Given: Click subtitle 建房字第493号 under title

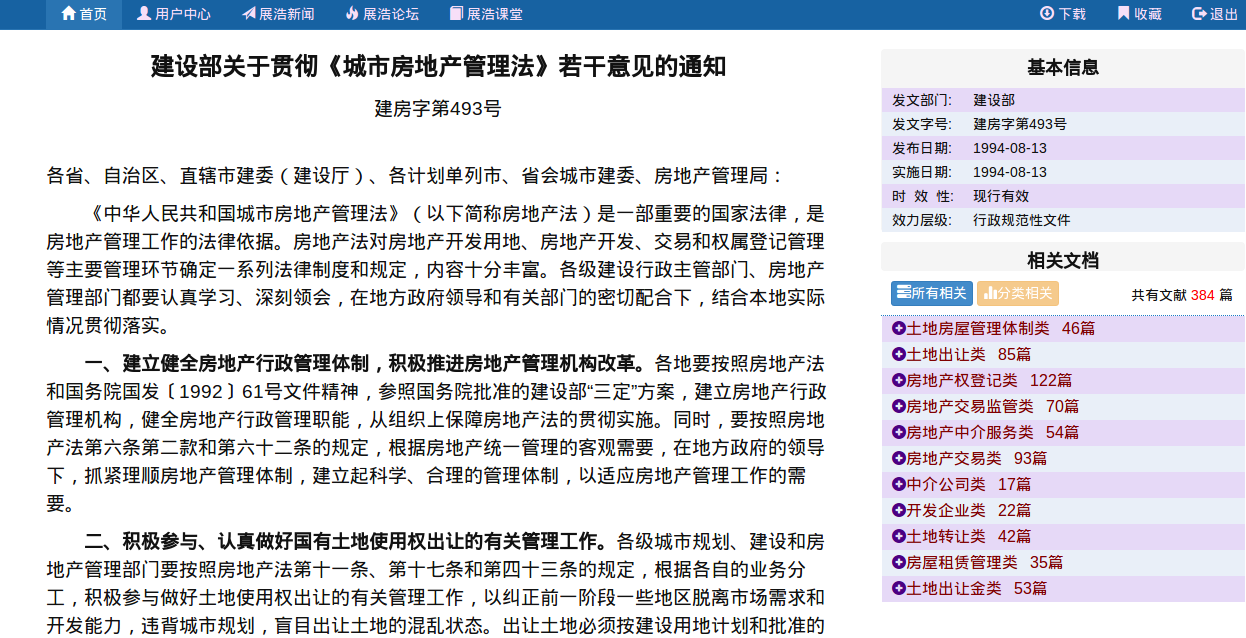Looking at the screenshot, I should (438, 109).
